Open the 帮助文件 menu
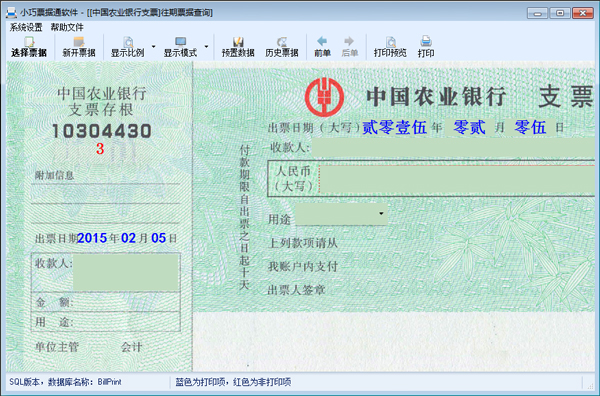 (67, 27)
